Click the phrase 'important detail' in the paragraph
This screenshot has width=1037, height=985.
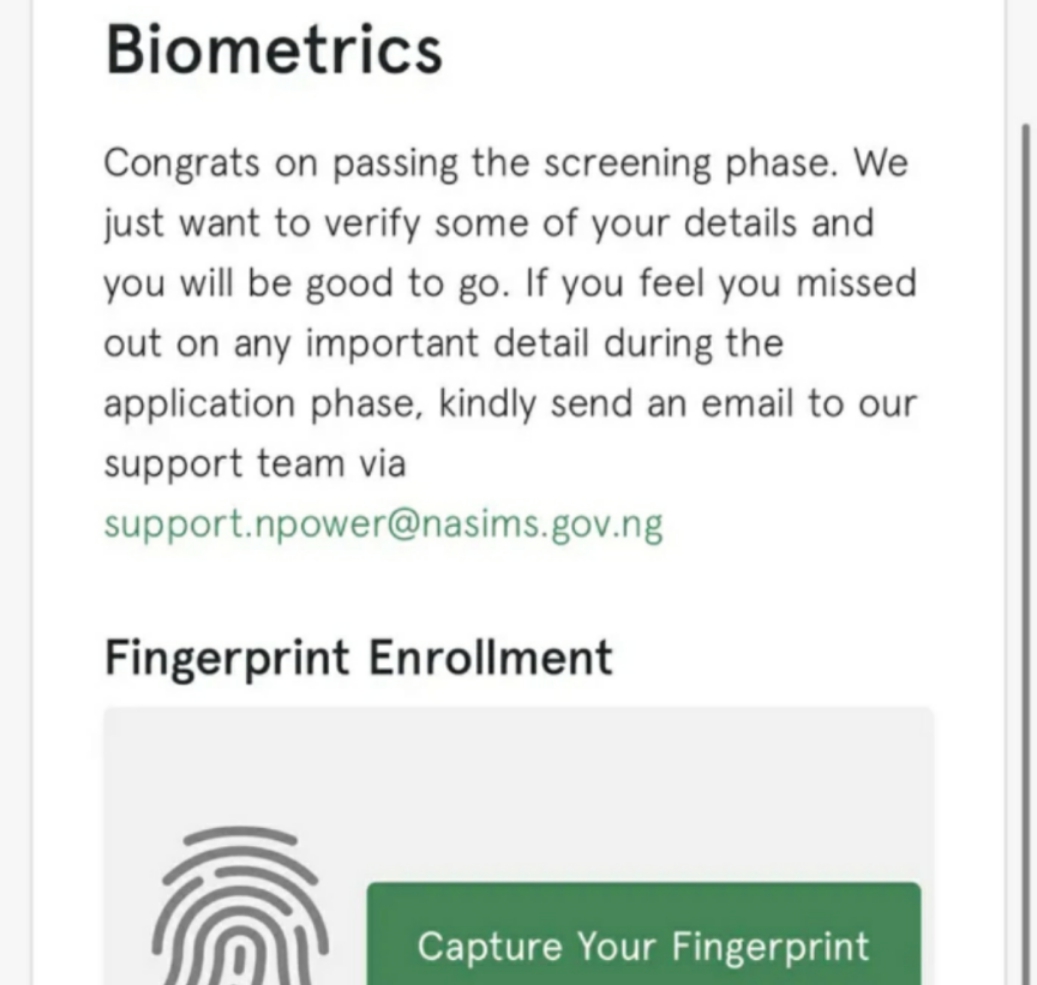447,344
